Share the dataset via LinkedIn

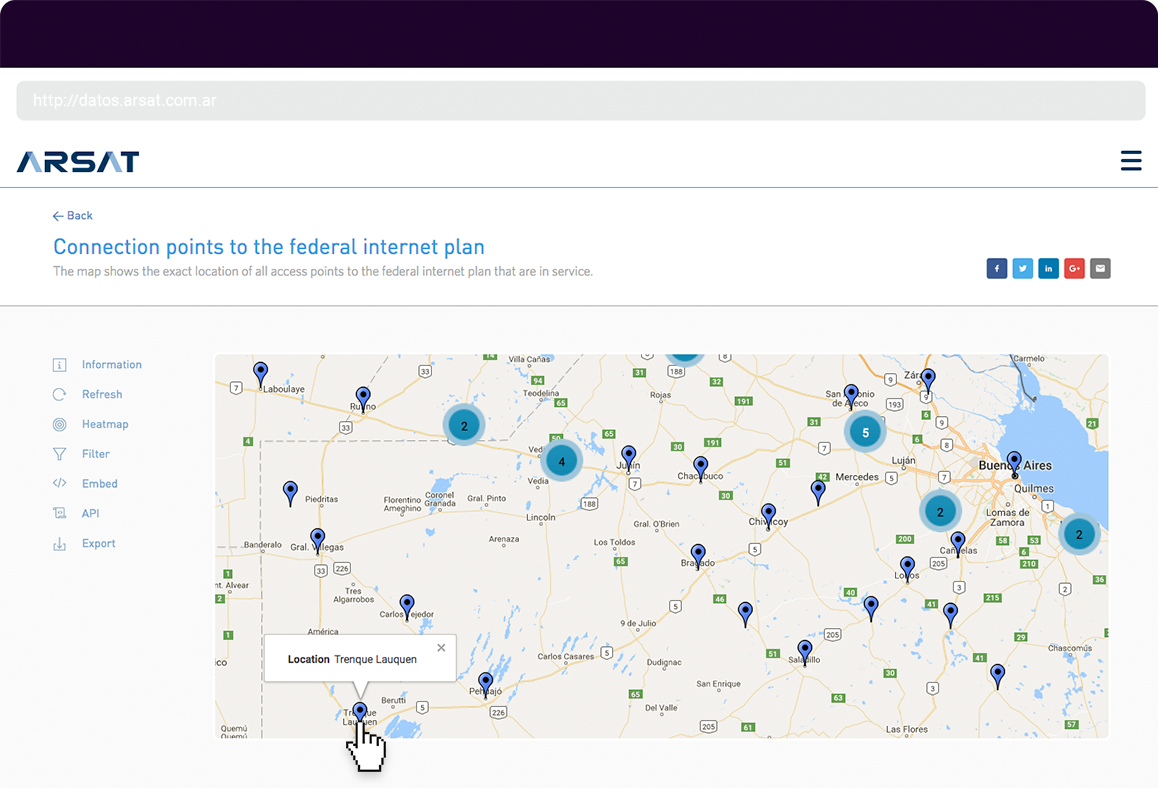(x=1048, y=268)
